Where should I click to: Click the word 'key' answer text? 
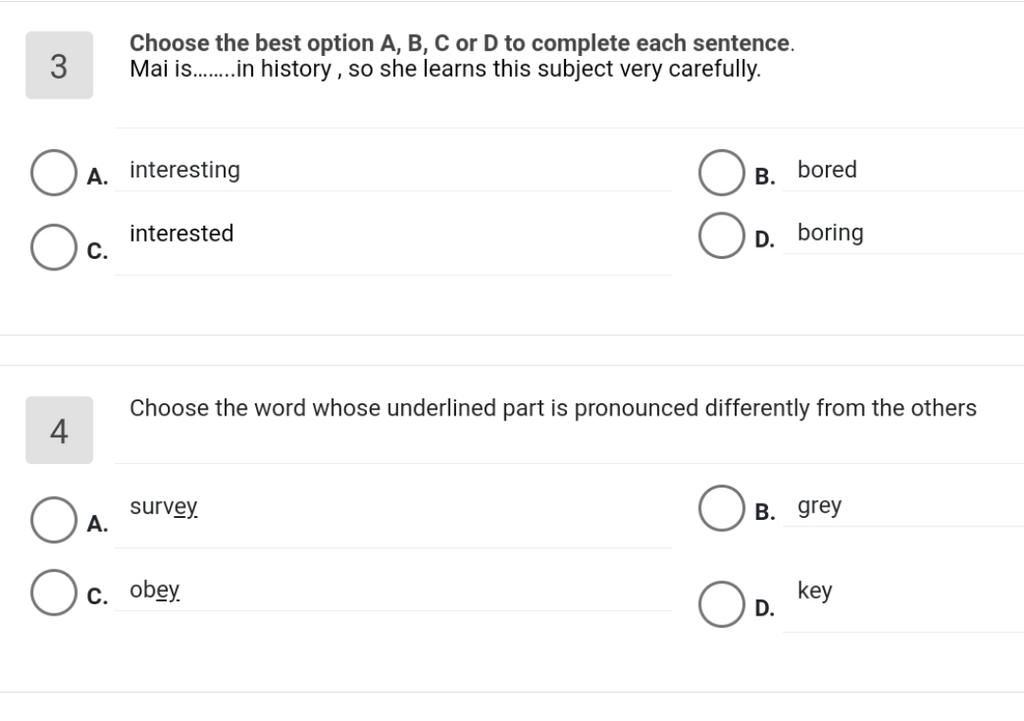point(815,591)
